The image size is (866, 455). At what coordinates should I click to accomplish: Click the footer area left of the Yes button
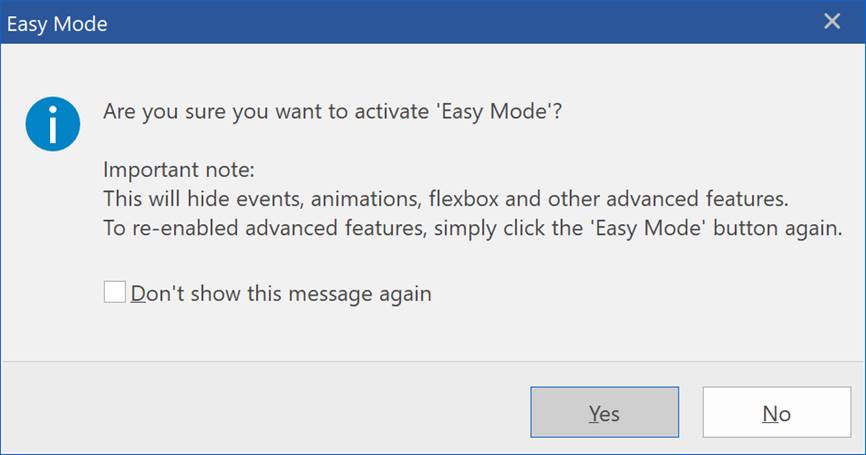pyautogui.click(x=265, y=409)
